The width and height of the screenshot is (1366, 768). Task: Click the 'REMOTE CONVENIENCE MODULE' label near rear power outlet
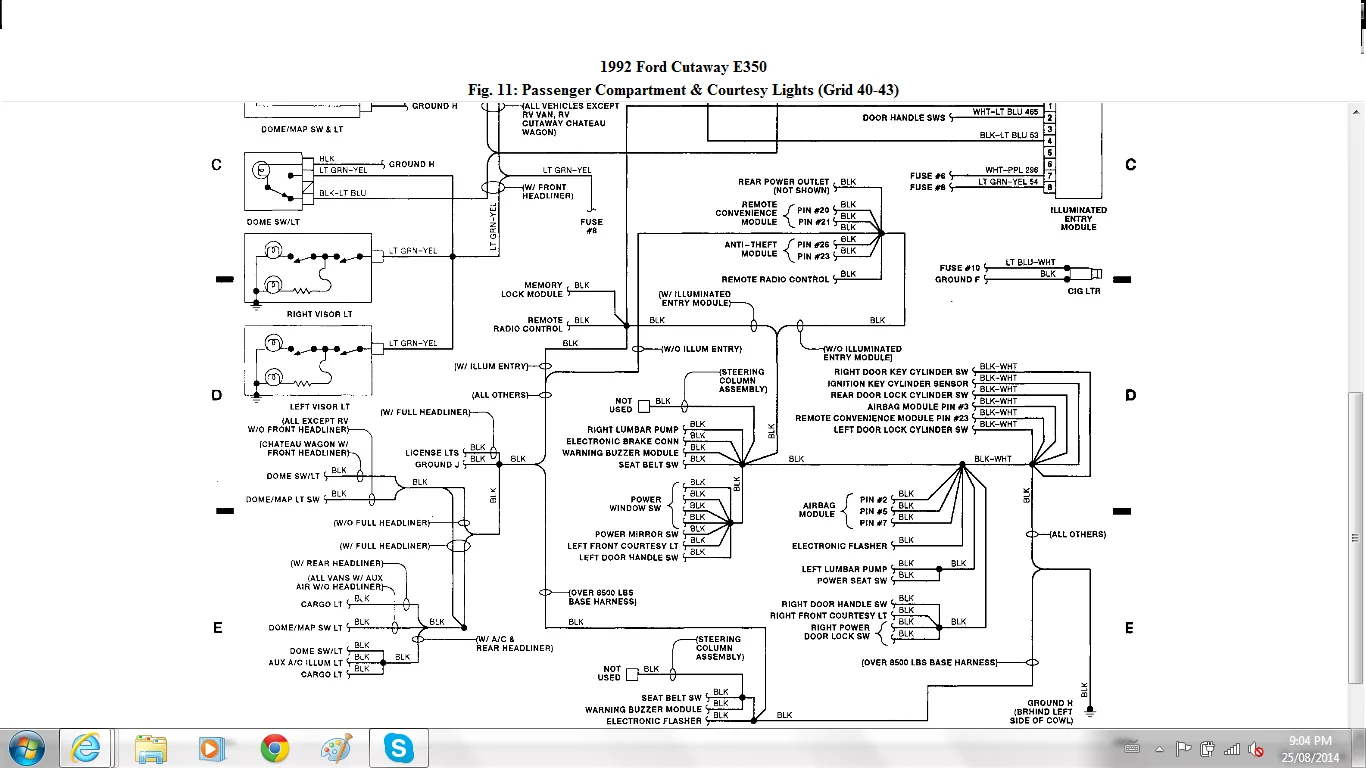click(x=745, y=213)
